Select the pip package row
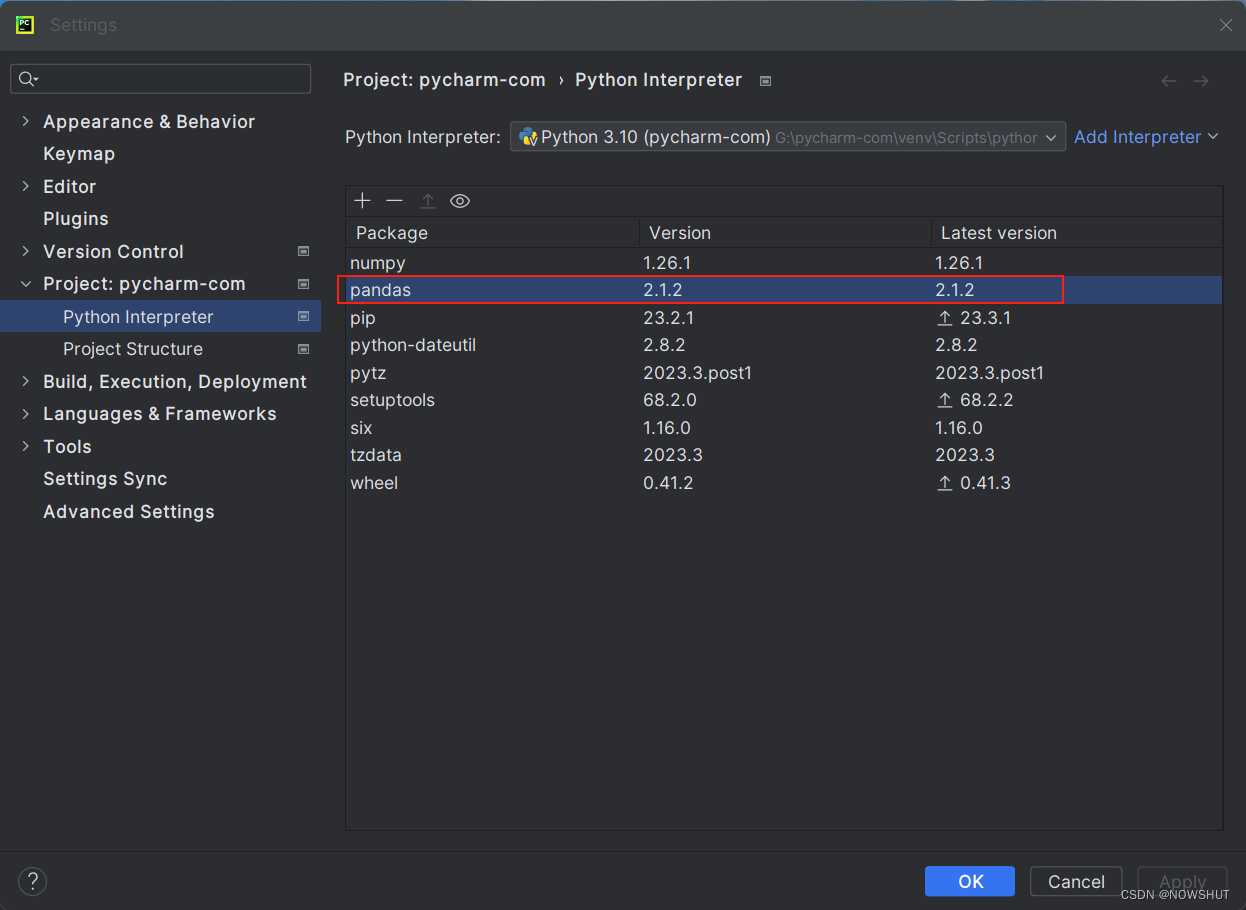The width and height of the screenshot is (1246, 910). pos(784,318)
